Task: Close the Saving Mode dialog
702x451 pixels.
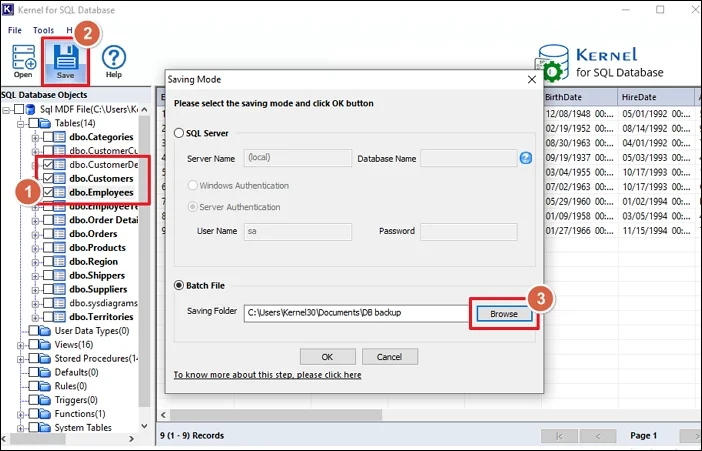Action: (530, 79)
